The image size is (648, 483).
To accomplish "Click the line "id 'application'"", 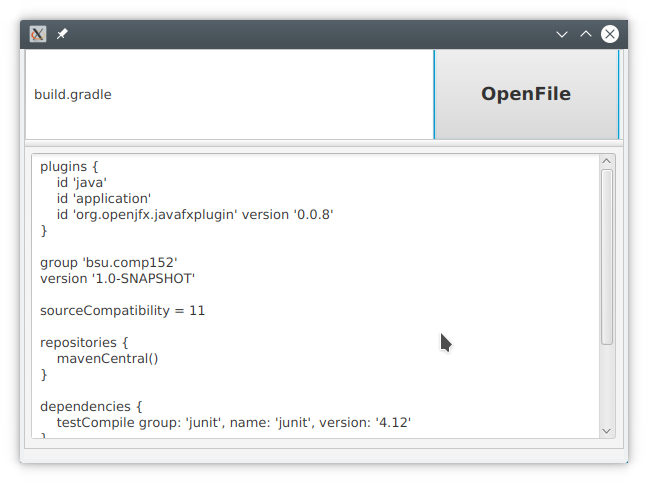I will tap(104, 199).
